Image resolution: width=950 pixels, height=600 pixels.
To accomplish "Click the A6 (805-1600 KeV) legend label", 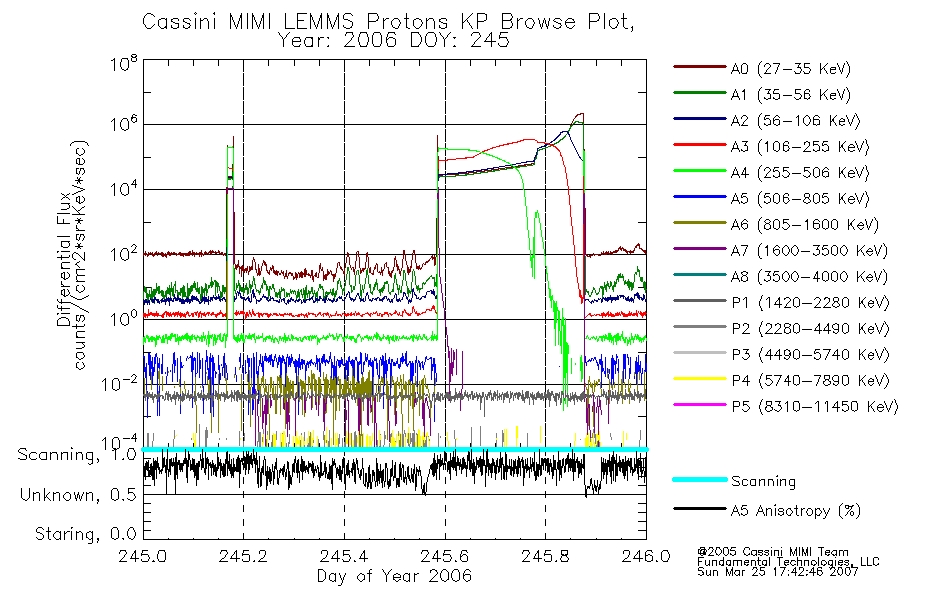I will pyautogui.click(x=805, y=225).
